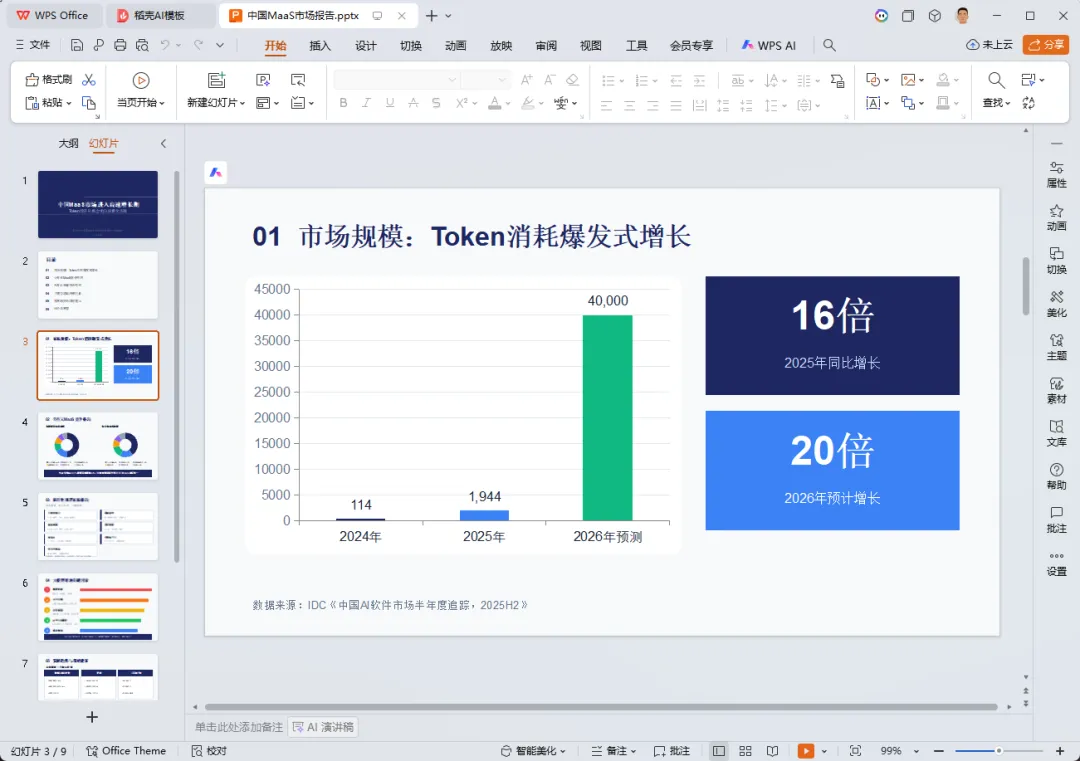This screenshot has height=761, width=1080.
Task: Increase font size A+ icon
Action: (x=526, y=80)
